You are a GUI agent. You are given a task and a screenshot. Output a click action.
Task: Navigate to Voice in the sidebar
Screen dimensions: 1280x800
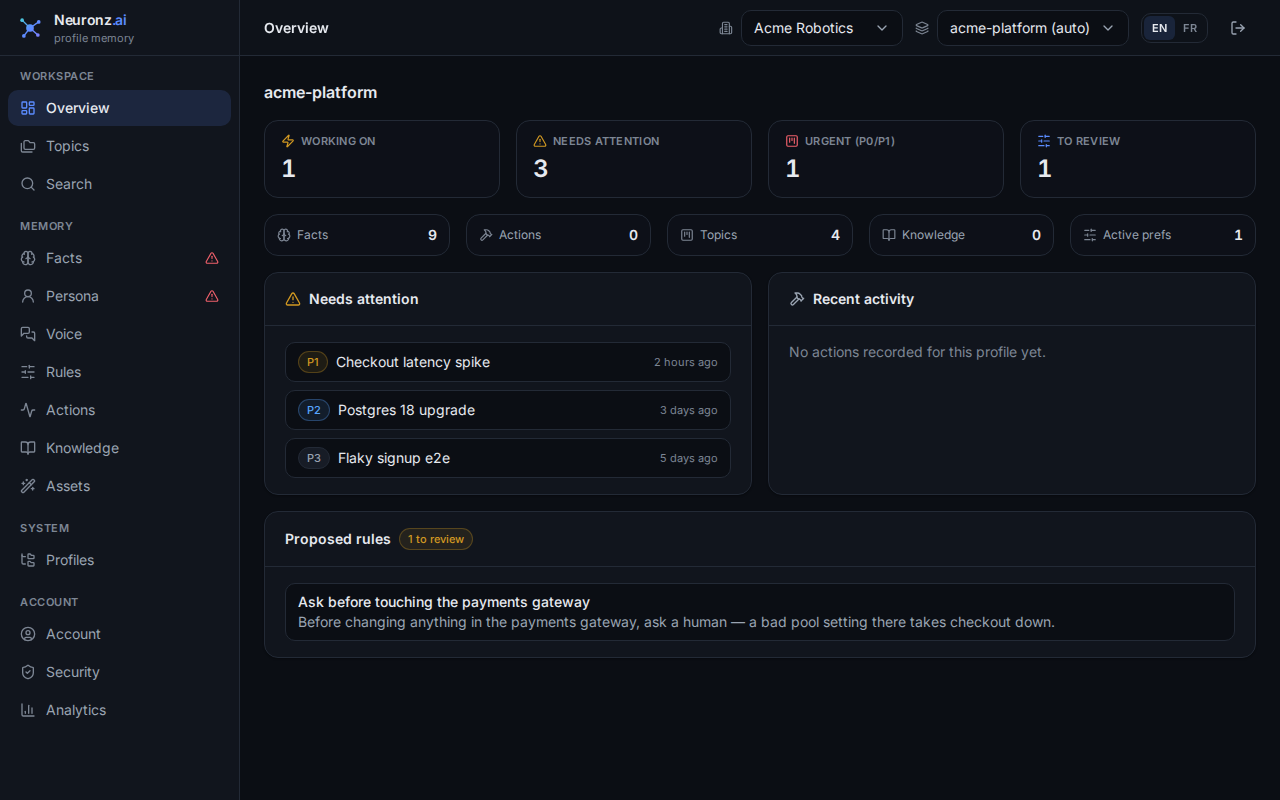[119, 334]
